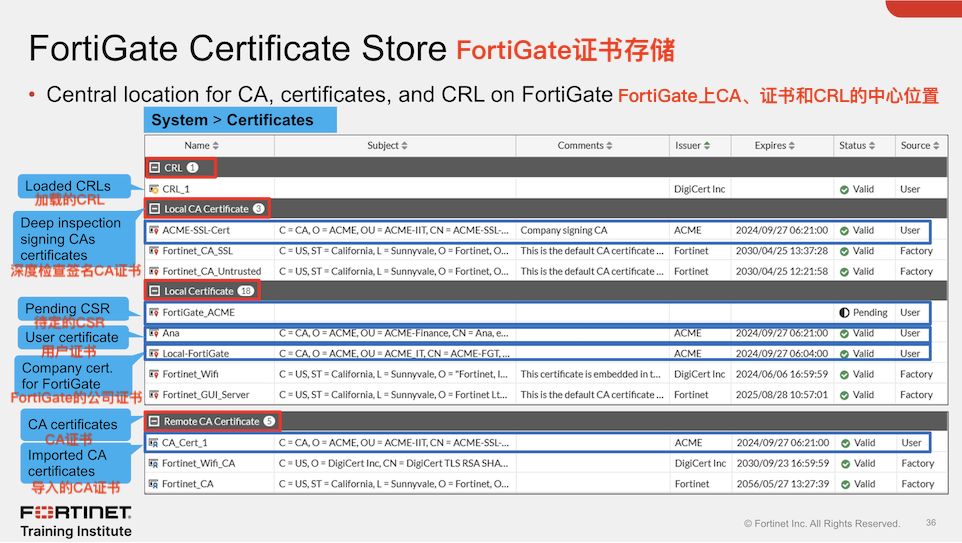Click the Valid status icon for Fortinet_CA_Untrusted

point(844,272)
